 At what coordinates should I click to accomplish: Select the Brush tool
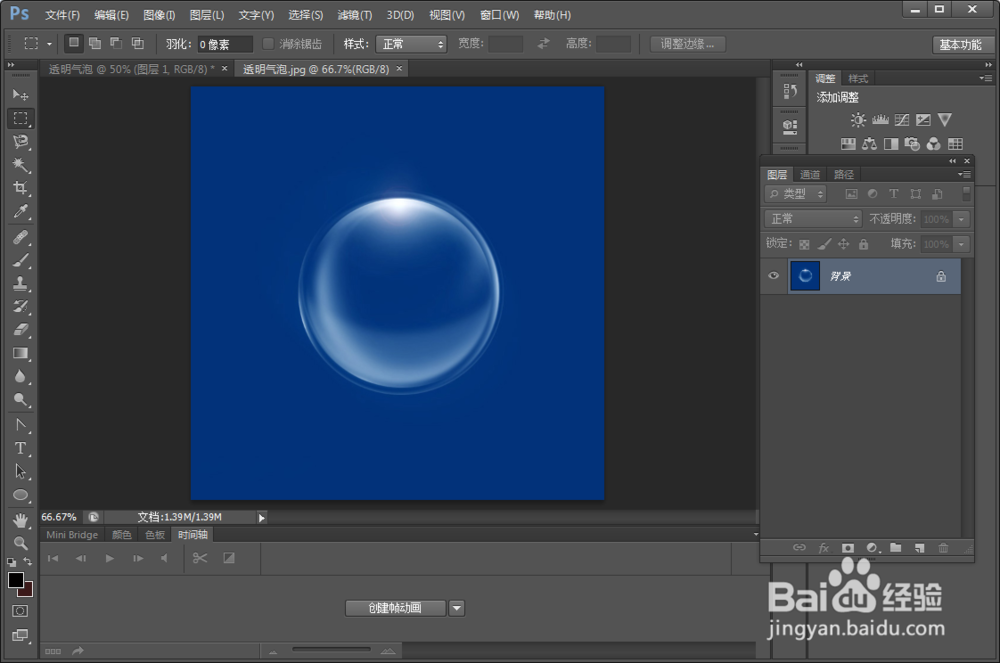(20, 260)
